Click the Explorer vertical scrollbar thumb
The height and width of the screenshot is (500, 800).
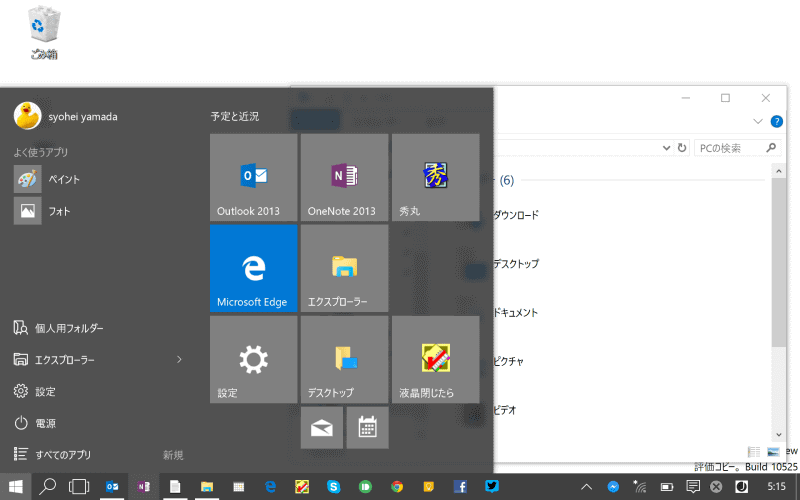coord(779,262)
